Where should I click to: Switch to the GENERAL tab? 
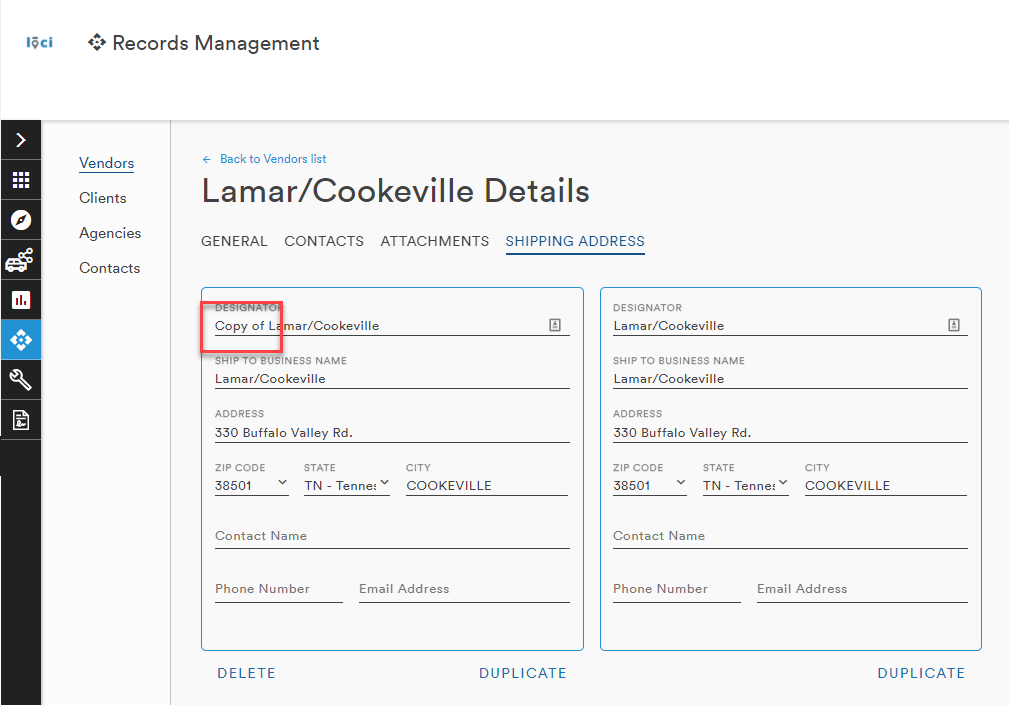(x=234, y=241)
